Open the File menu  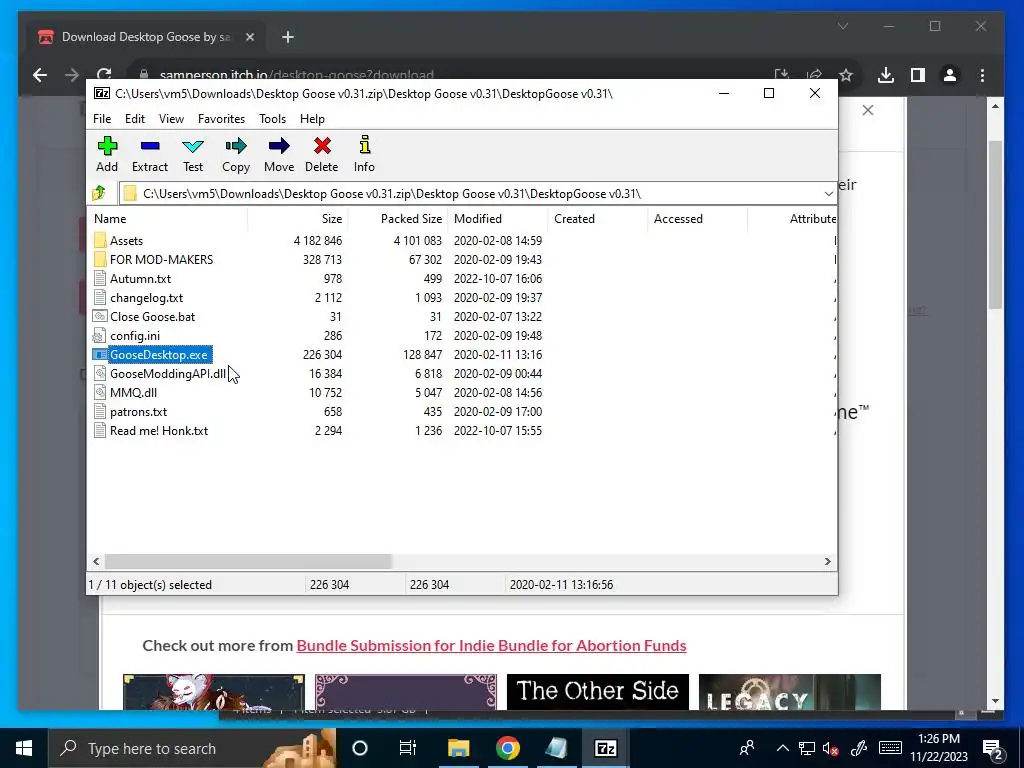click(x=102, y=119)
